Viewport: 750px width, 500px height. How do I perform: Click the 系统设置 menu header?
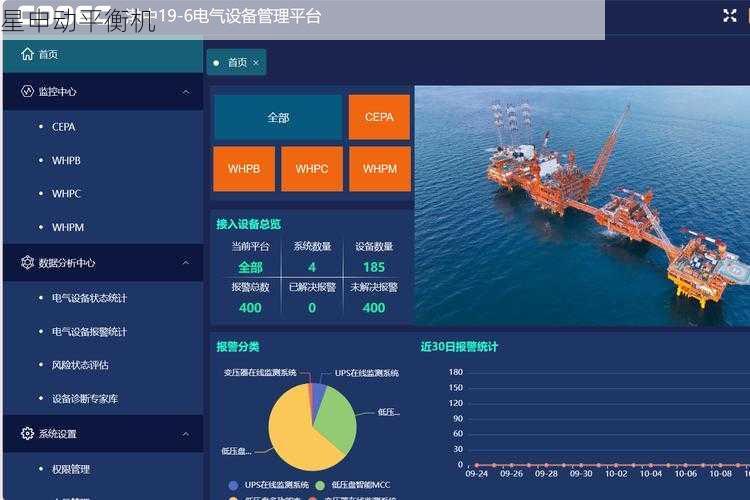coord(103,434)
